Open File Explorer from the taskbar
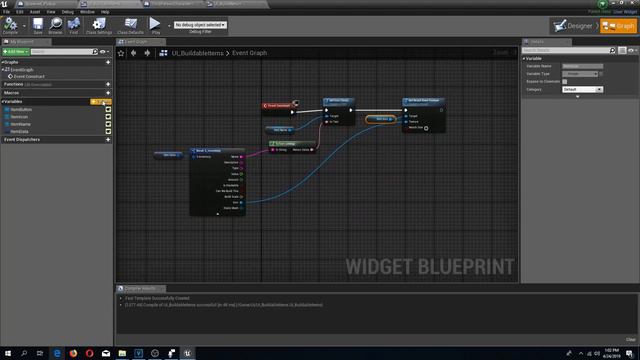 pos(122,353)
